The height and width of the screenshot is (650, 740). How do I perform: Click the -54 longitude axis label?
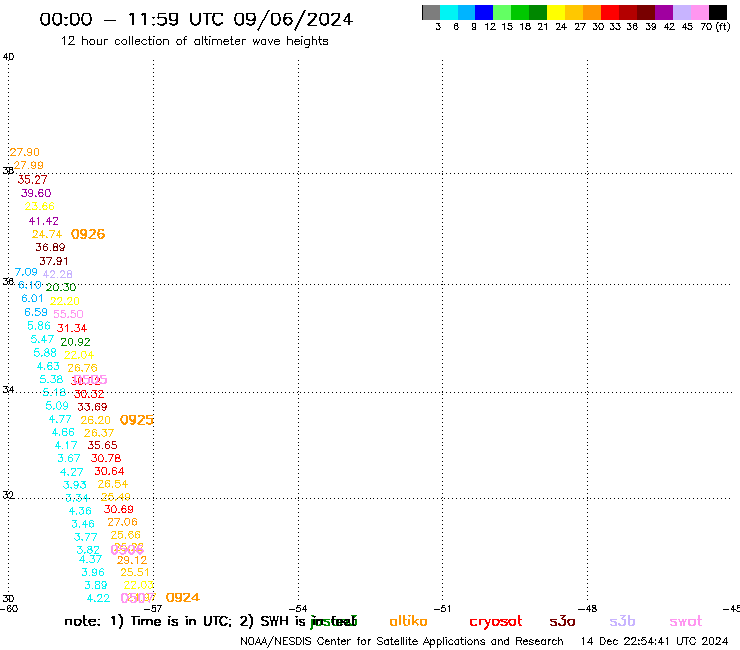coord(298,608)
